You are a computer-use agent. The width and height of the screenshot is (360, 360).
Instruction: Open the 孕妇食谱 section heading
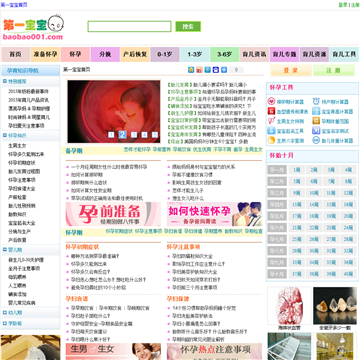coord(77,299)
